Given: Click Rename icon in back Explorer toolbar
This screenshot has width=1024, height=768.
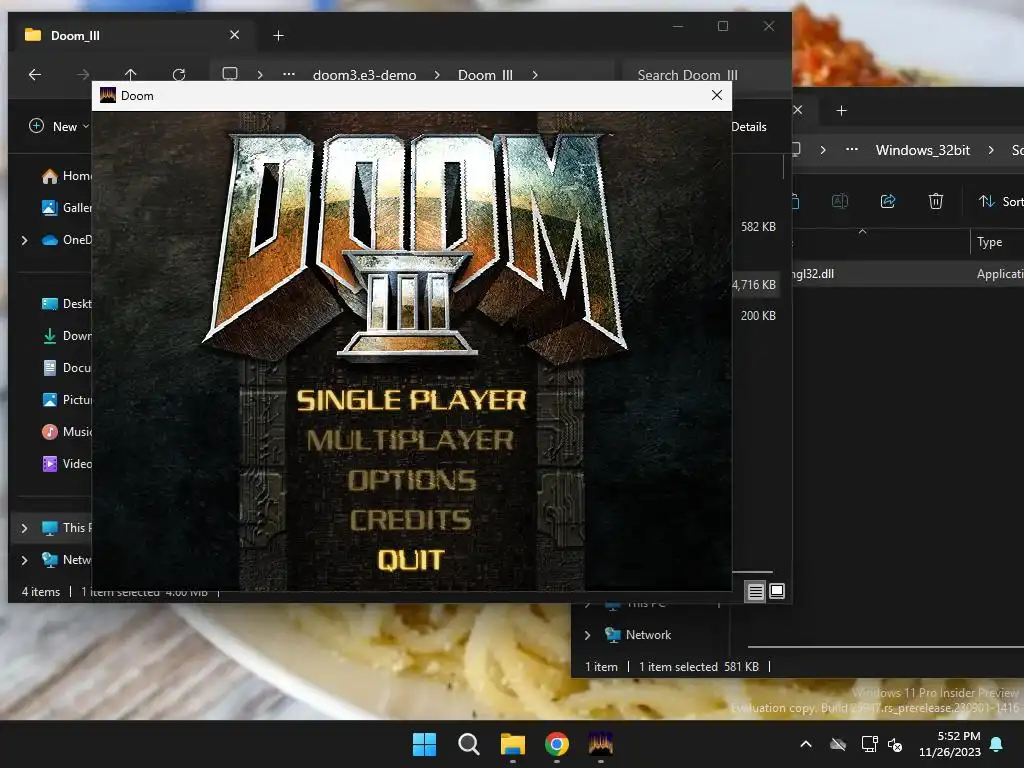Looking at the screenshot, I should pyautogui.click(x=840, y=201).
